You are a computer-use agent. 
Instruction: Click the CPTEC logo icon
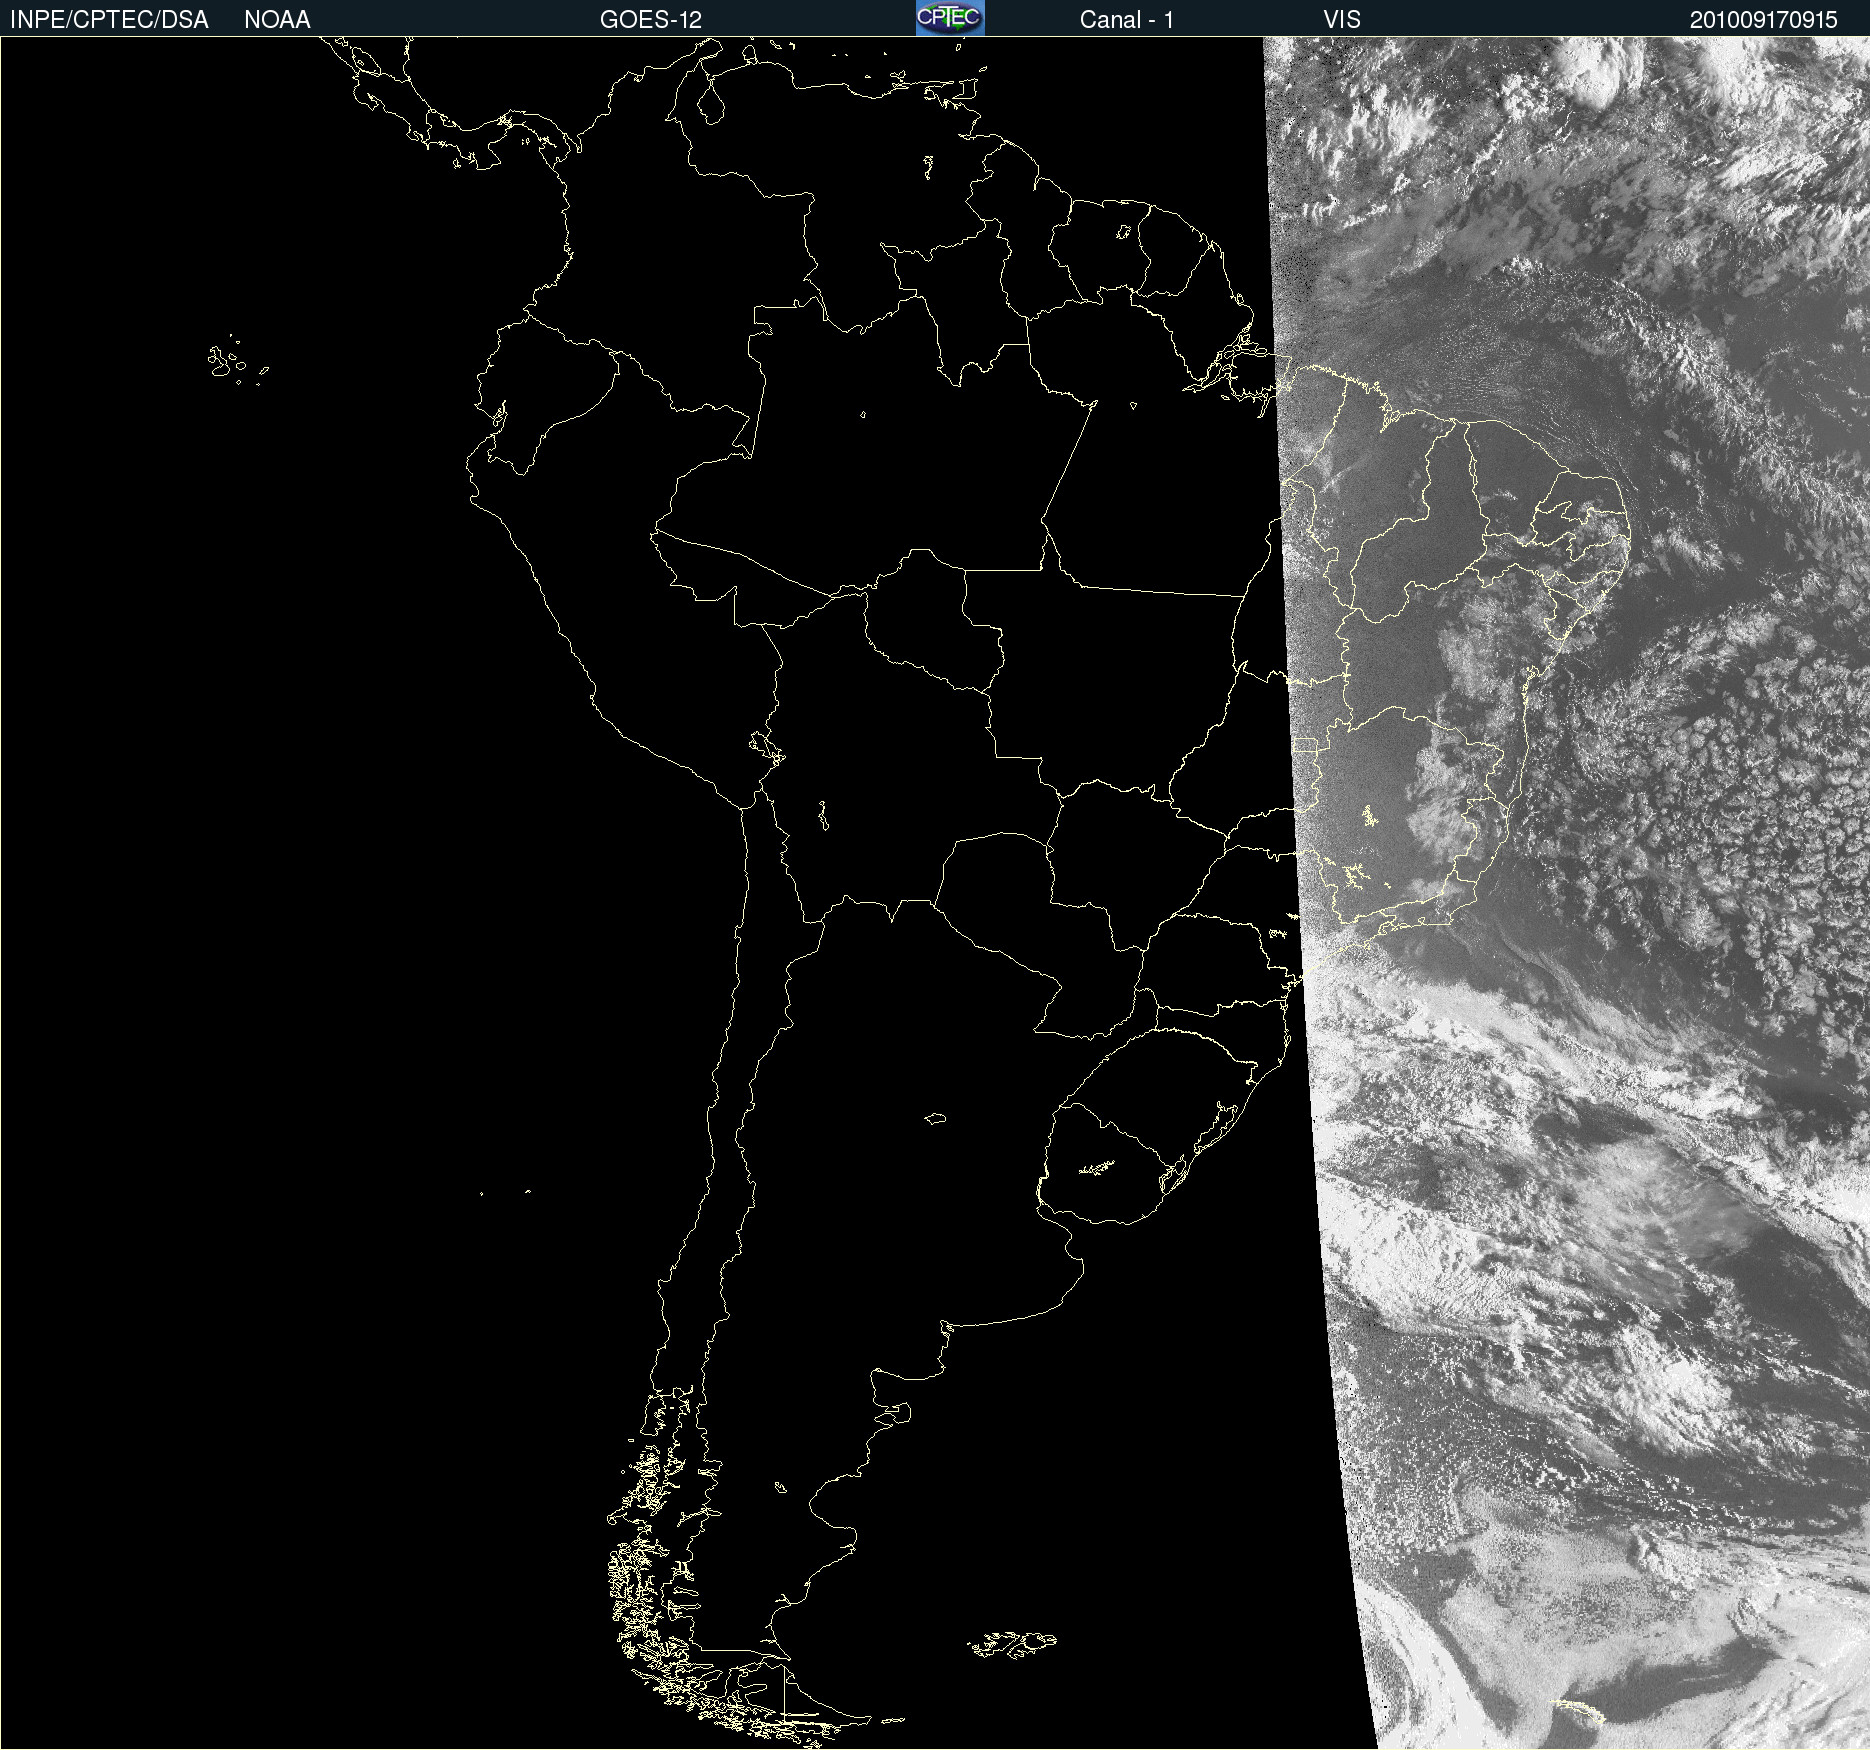(x=950, y=18)
